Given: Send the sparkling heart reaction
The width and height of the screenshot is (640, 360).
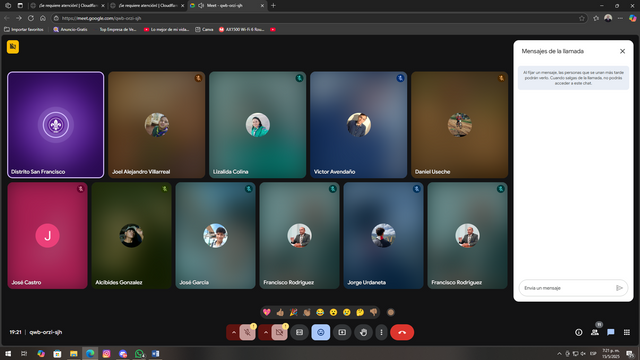Looking at the screenshot, I should (x=267, y=312).
